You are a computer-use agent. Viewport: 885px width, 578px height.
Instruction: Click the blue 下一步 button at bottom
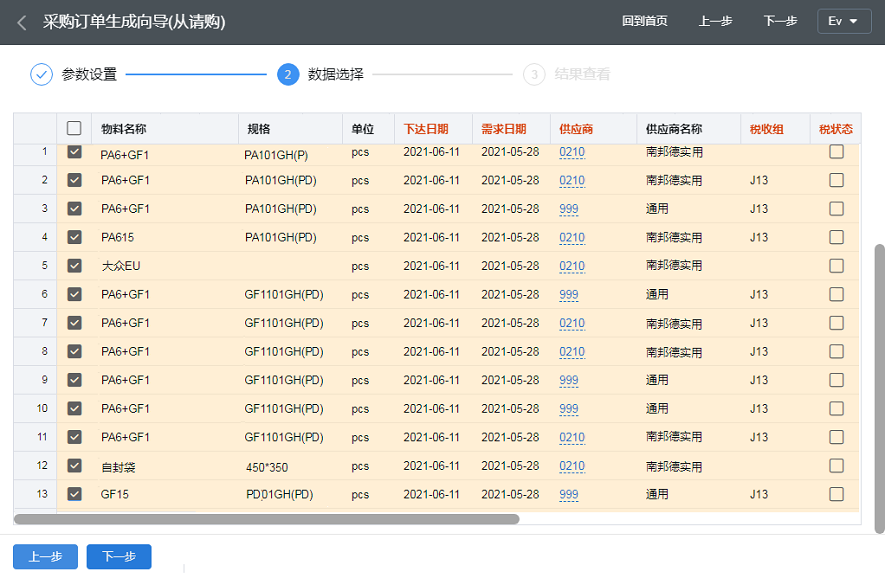119,557
